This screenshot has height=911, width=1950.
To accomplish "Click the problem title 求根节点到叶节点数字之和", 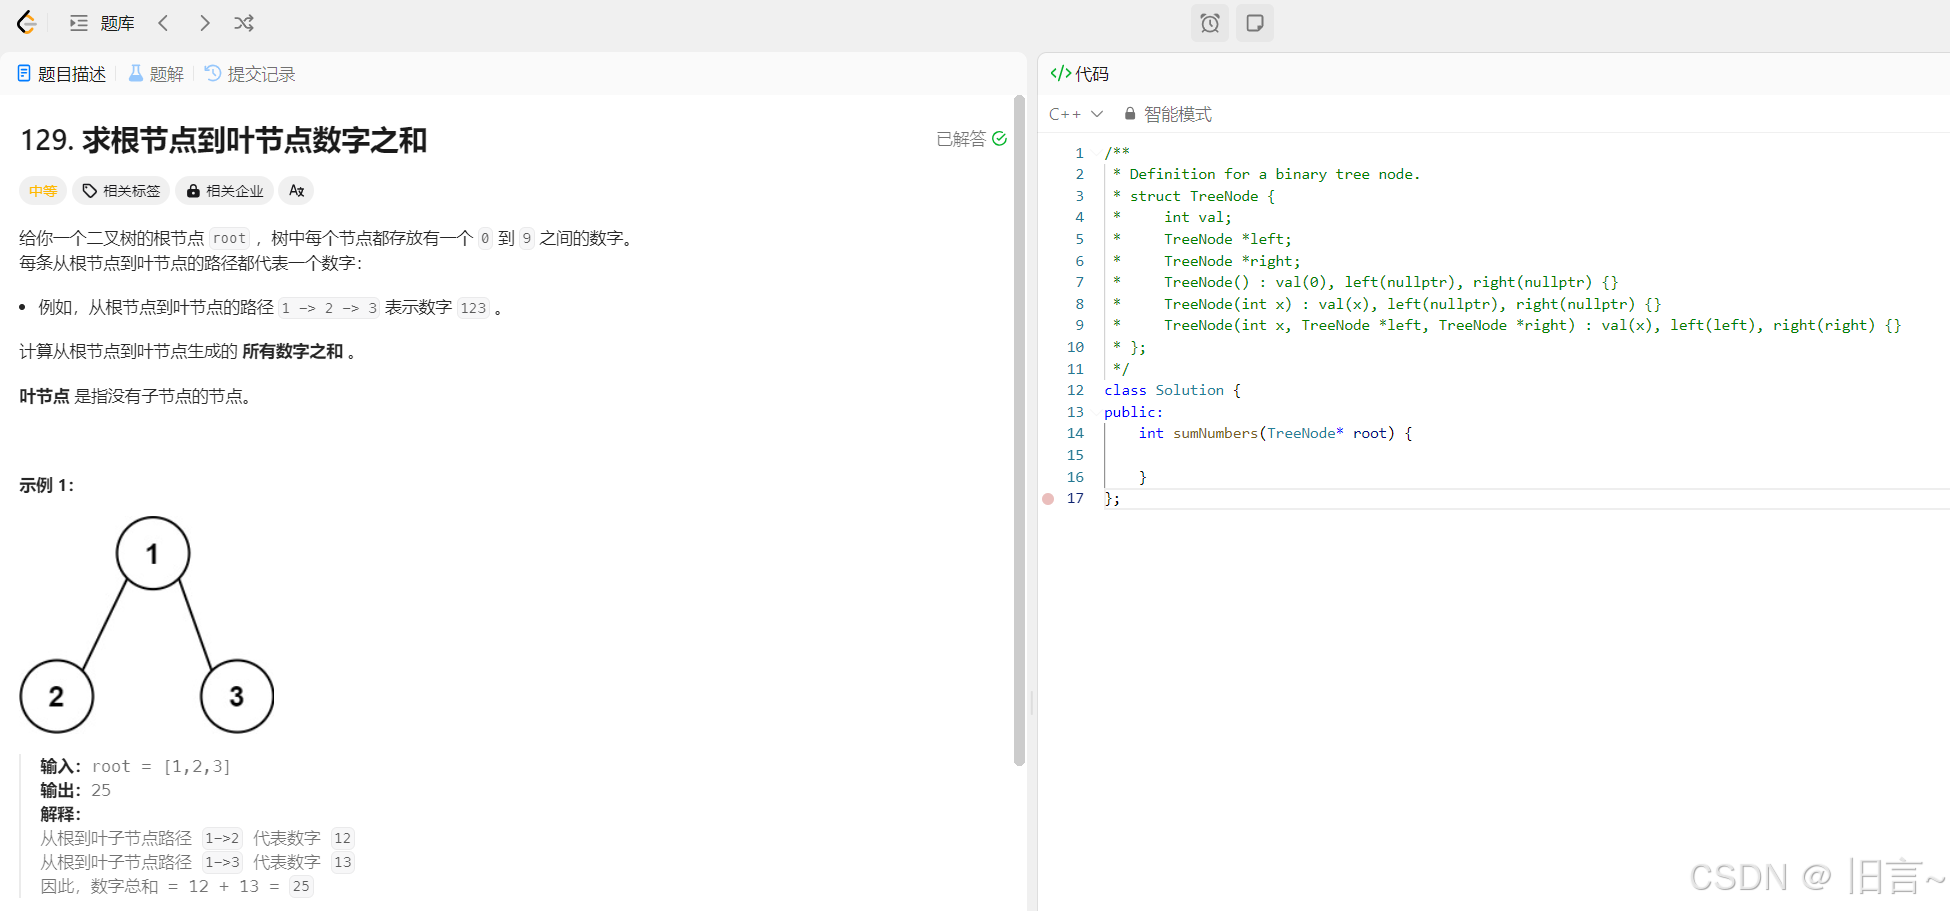I will [x=254, y=140].
